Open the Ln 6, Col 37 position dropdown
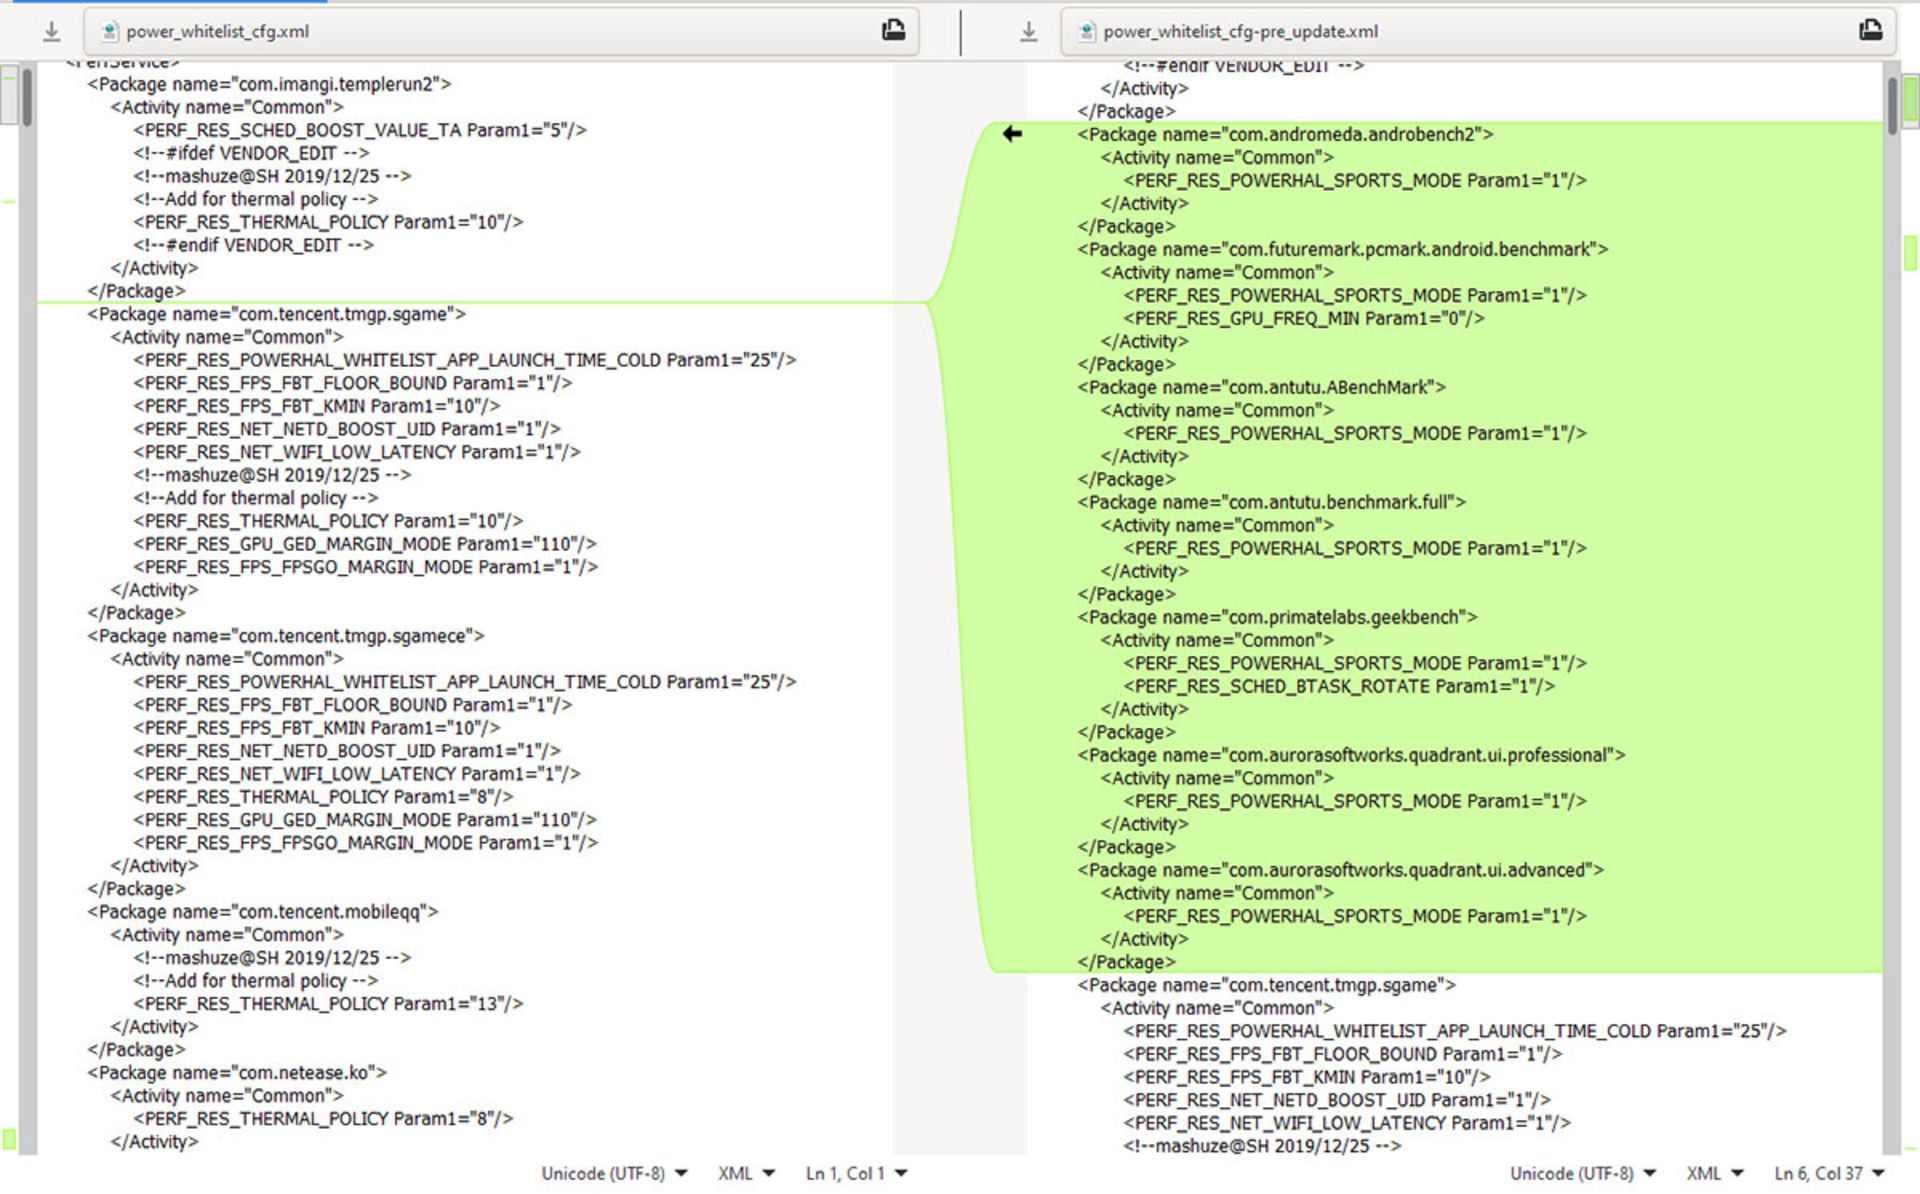Image resolution: width=1920 pixels, height=1194 pixels. coord(1829,1173)
